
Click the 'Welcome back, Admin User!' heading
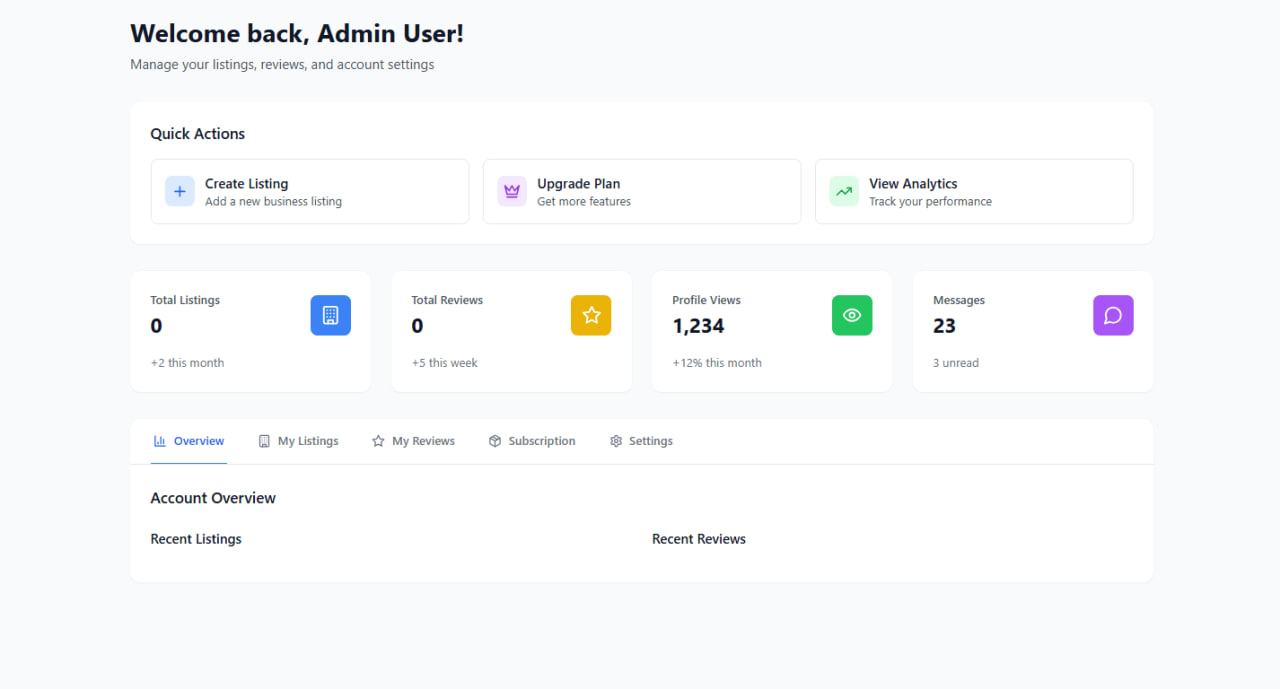[297, 34]
